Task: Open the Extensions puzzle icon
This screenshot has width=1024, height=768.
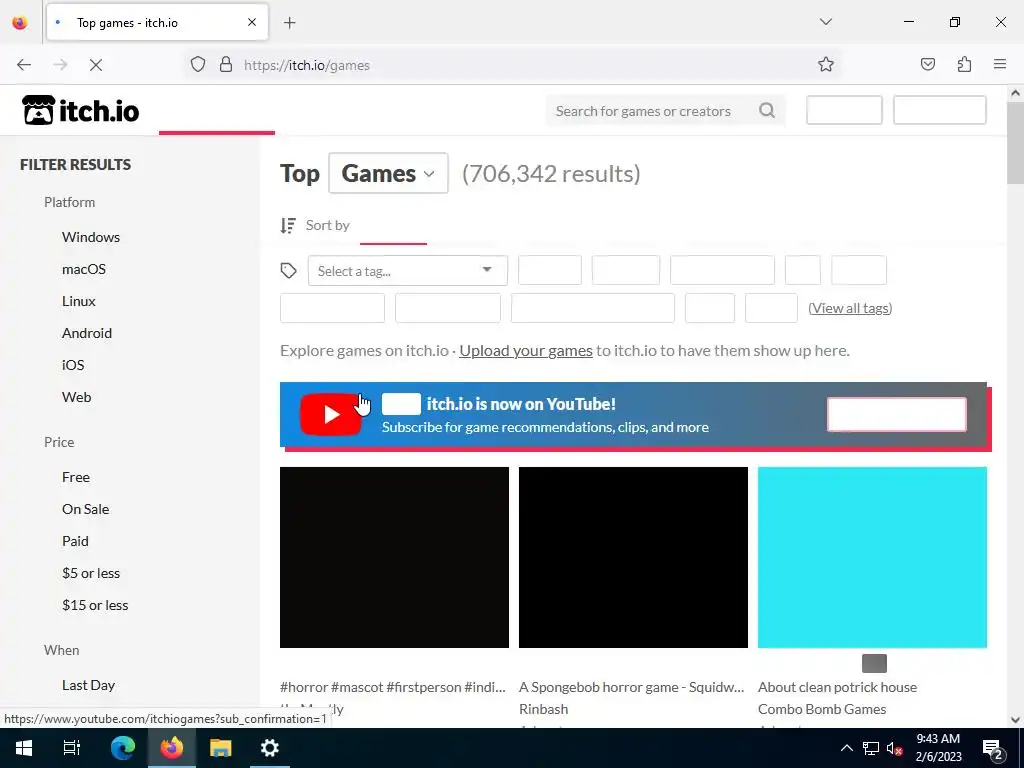Action: 964,64
